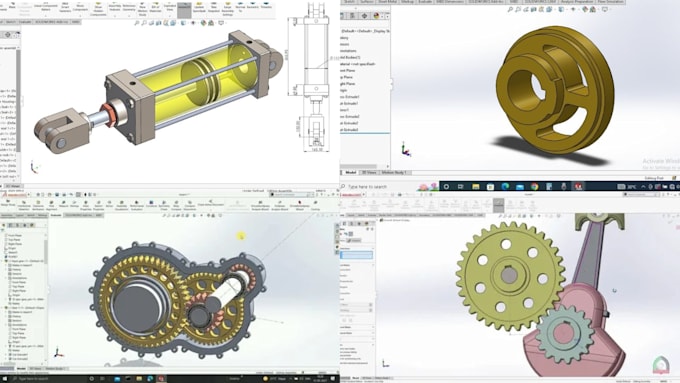Click New Motion Study in cylinder ribbon
The image size is (680, 383).
point(142,10)
